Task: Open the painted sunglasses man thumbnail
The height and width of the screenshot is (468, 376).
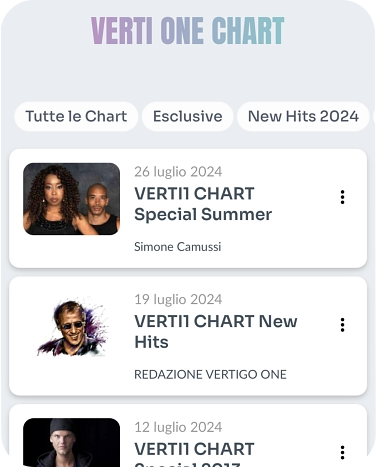Action: click(x=71, y=327)
